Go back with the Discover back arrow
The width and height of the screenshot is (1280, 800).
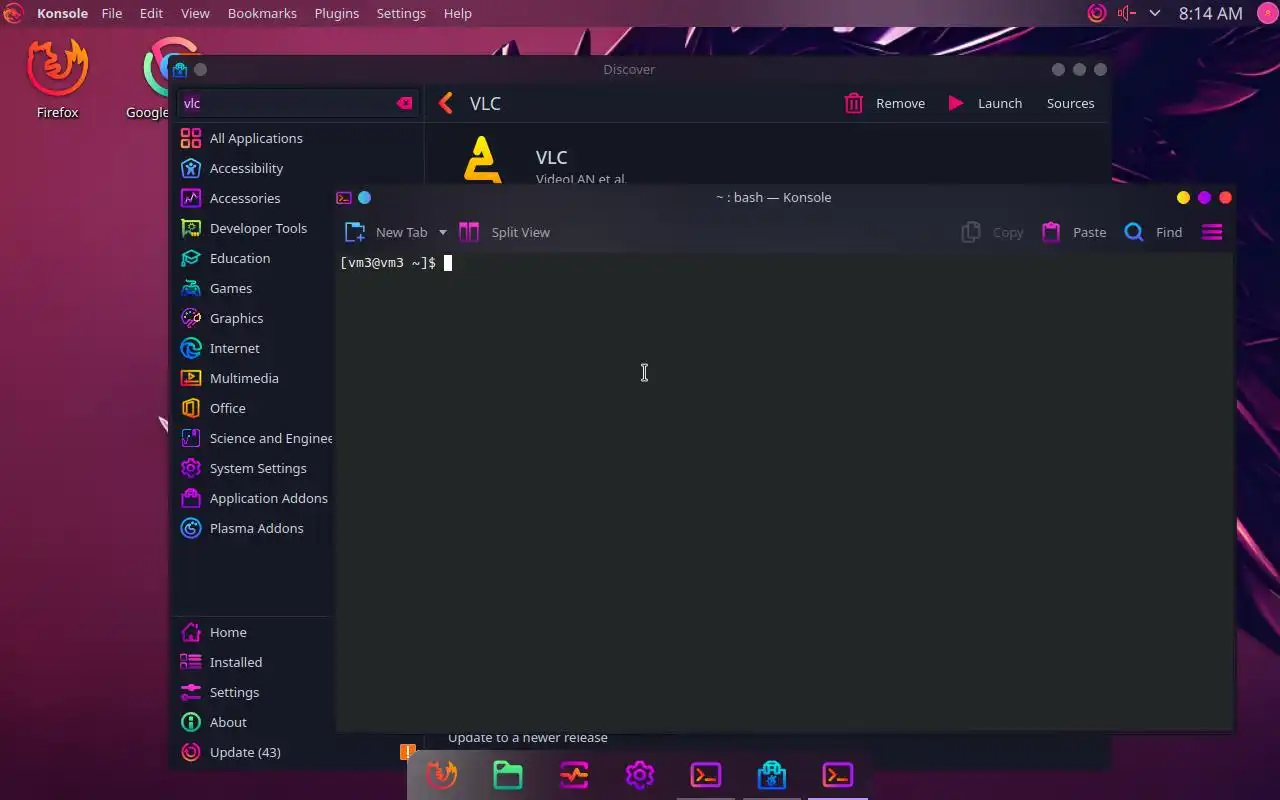click(x=446, y=103)
